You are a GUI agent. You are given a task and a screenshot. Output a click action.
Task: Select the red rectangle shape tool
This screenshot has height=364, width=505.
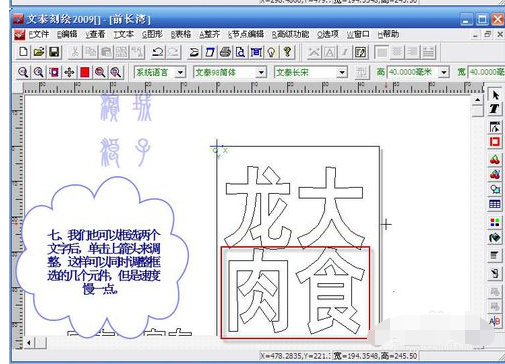tap(495, 142)
